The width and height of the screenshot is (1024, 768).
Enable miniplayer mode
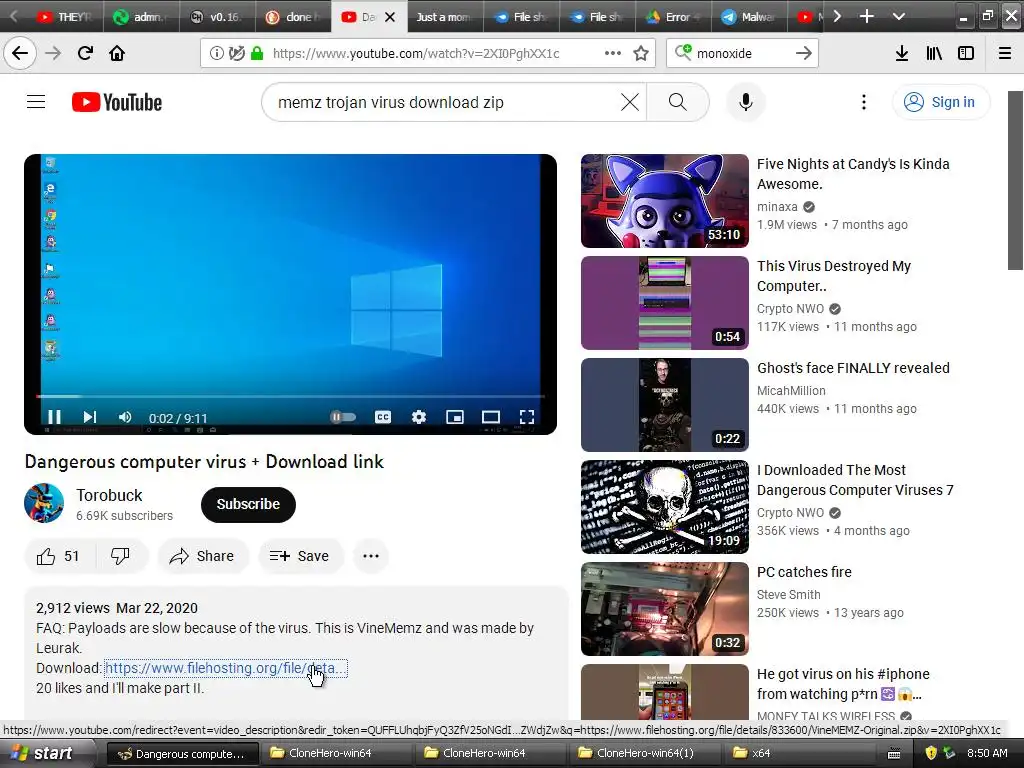pyautogui.click(x=455, y=417)
